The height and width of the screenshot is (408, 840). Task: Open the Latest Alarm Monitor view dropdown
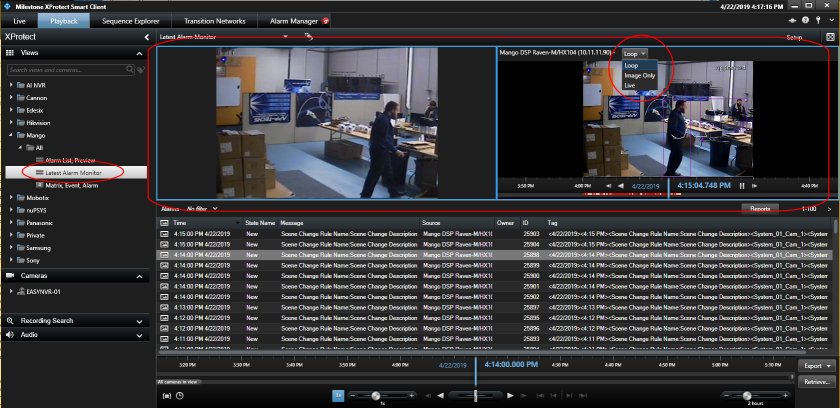(286, 37)
